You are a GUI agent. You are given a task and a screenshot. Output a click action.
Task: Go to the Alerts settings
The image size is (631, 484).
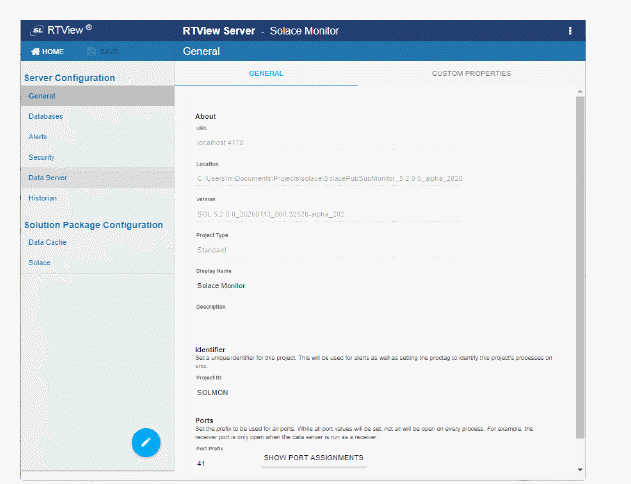[38, 136]
